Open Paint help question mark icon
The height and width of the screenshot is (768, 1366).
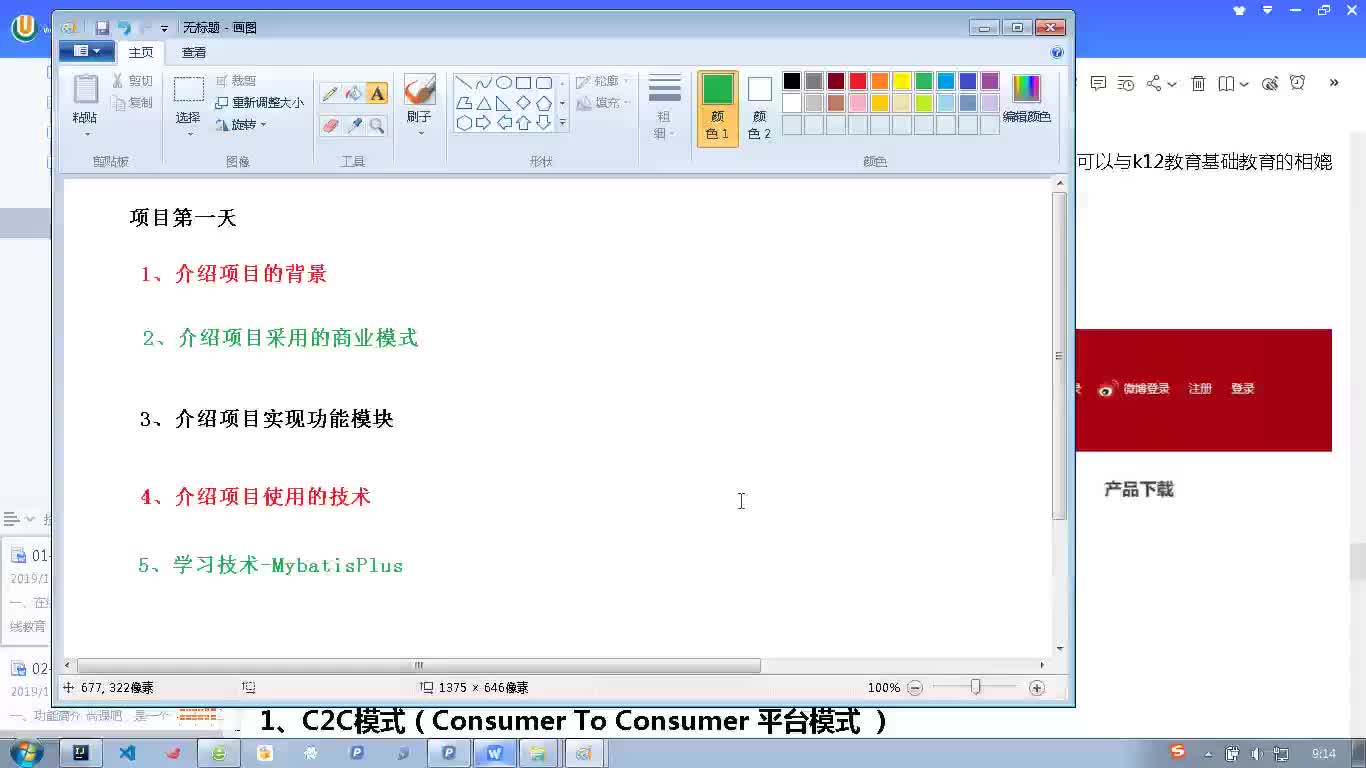(x=1057, y=53)
